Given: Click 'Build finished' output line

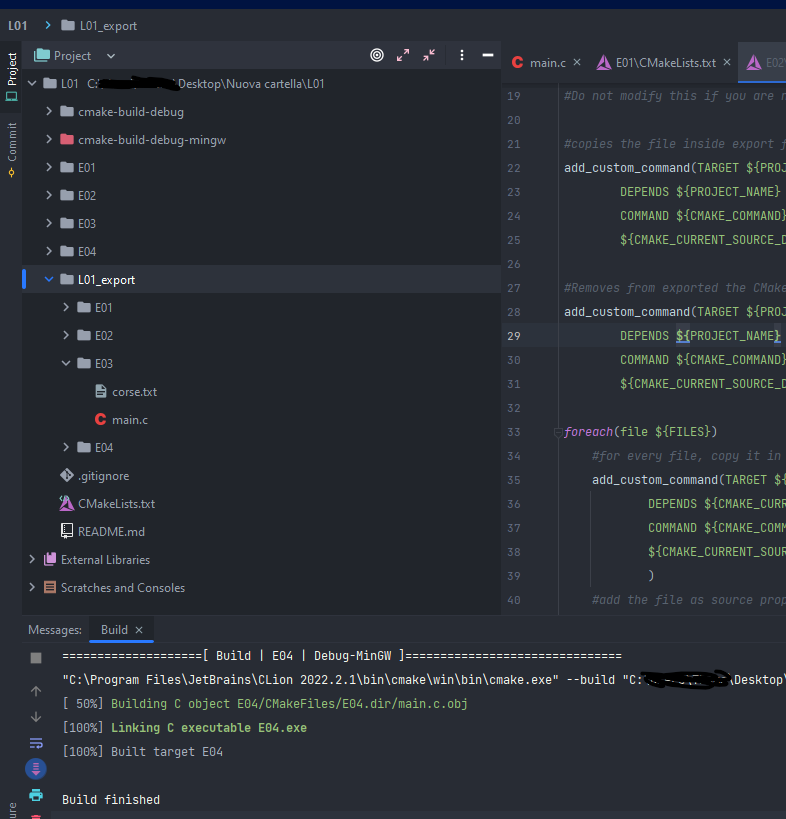Looking at the screenshot, I should (111, 800).
